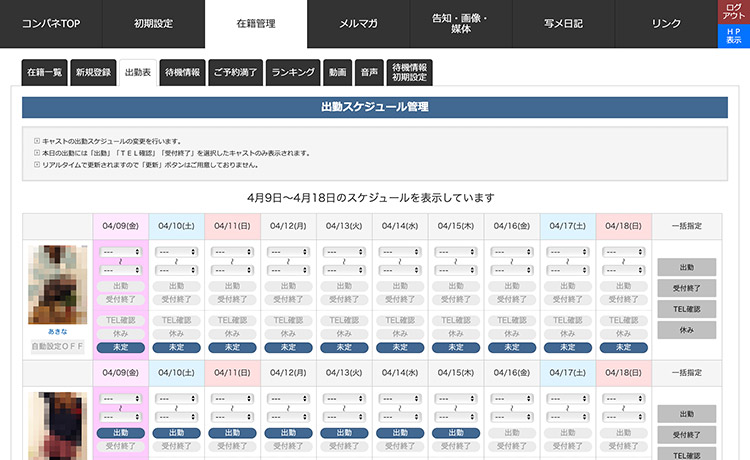Expand start time dropdown for 04/18 first row
Viewport: 750px width, 460px height.
pyautogui.click(x=624, y=252)
